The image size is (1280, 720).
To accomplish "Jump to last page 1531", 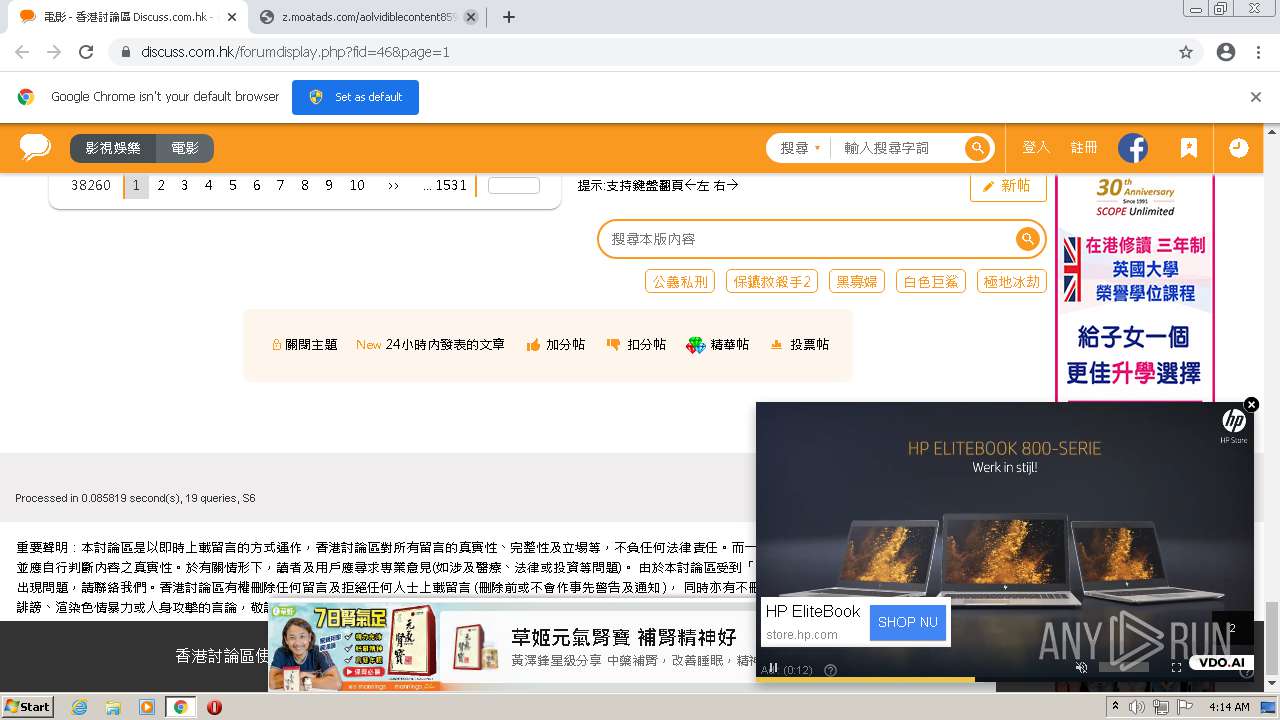I will [x=445, y=185].
